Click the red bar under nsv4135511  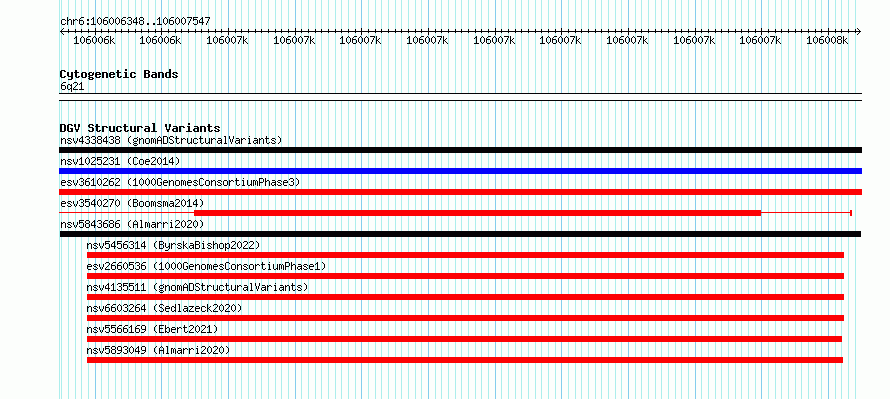465,297
